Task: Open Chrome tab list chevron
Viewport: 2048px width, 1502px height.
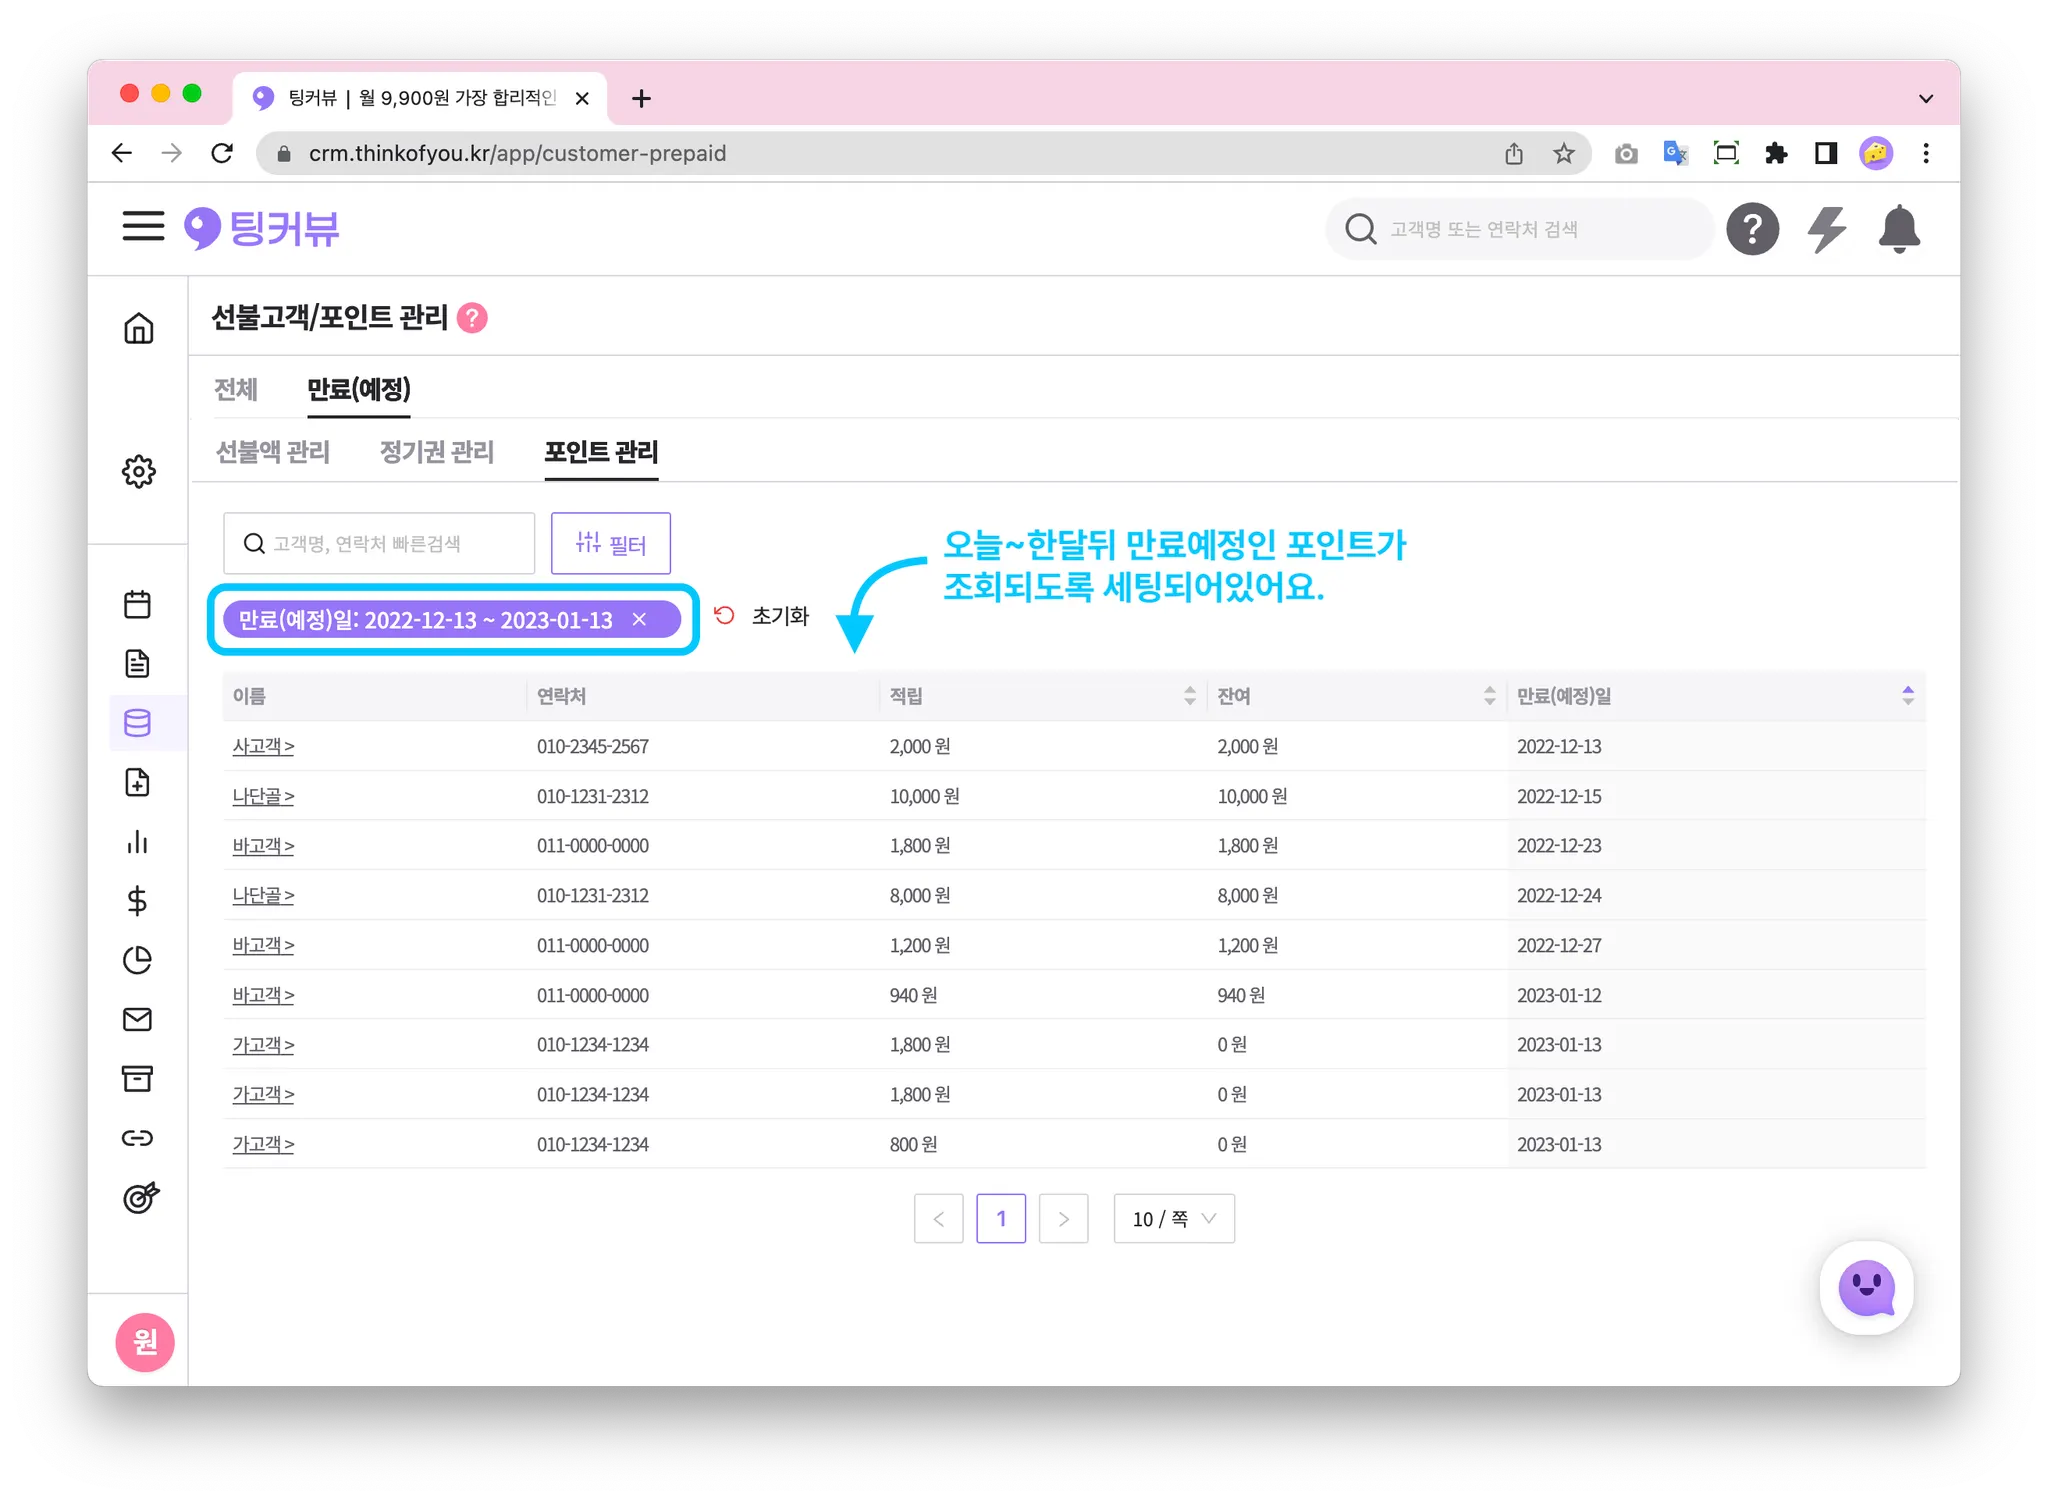Action: tap(1925, 98)
